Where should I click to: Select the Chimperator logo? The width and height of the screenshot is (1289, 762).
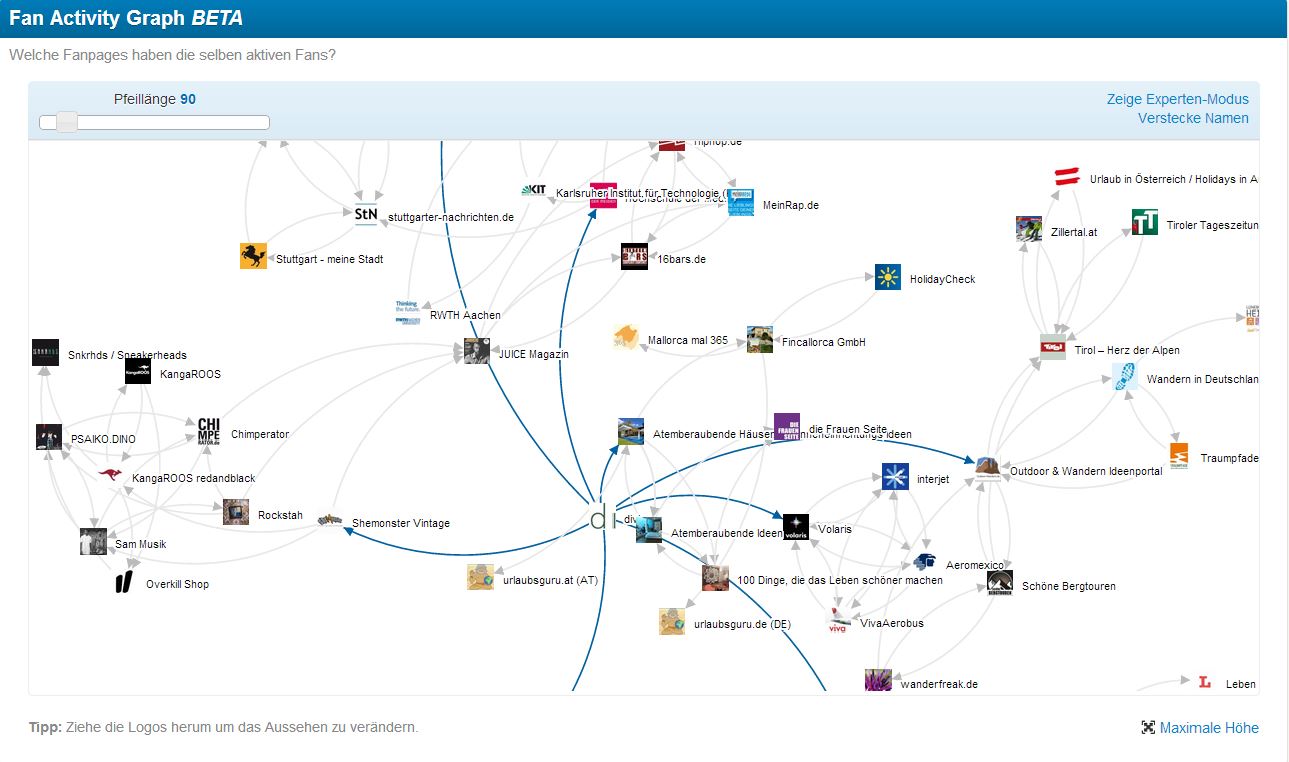coord(209,431)
